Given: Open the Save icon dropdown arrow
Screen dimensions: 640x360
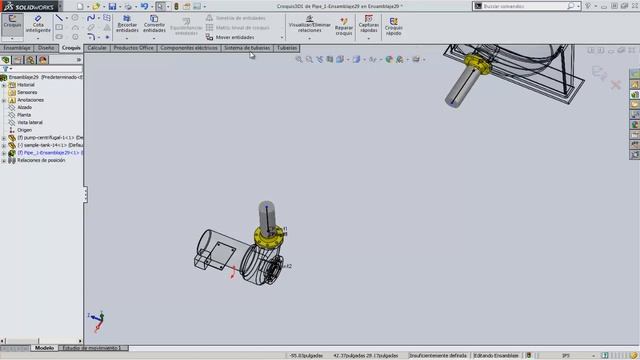Looking at the screenshot, I should click(120, 7).
